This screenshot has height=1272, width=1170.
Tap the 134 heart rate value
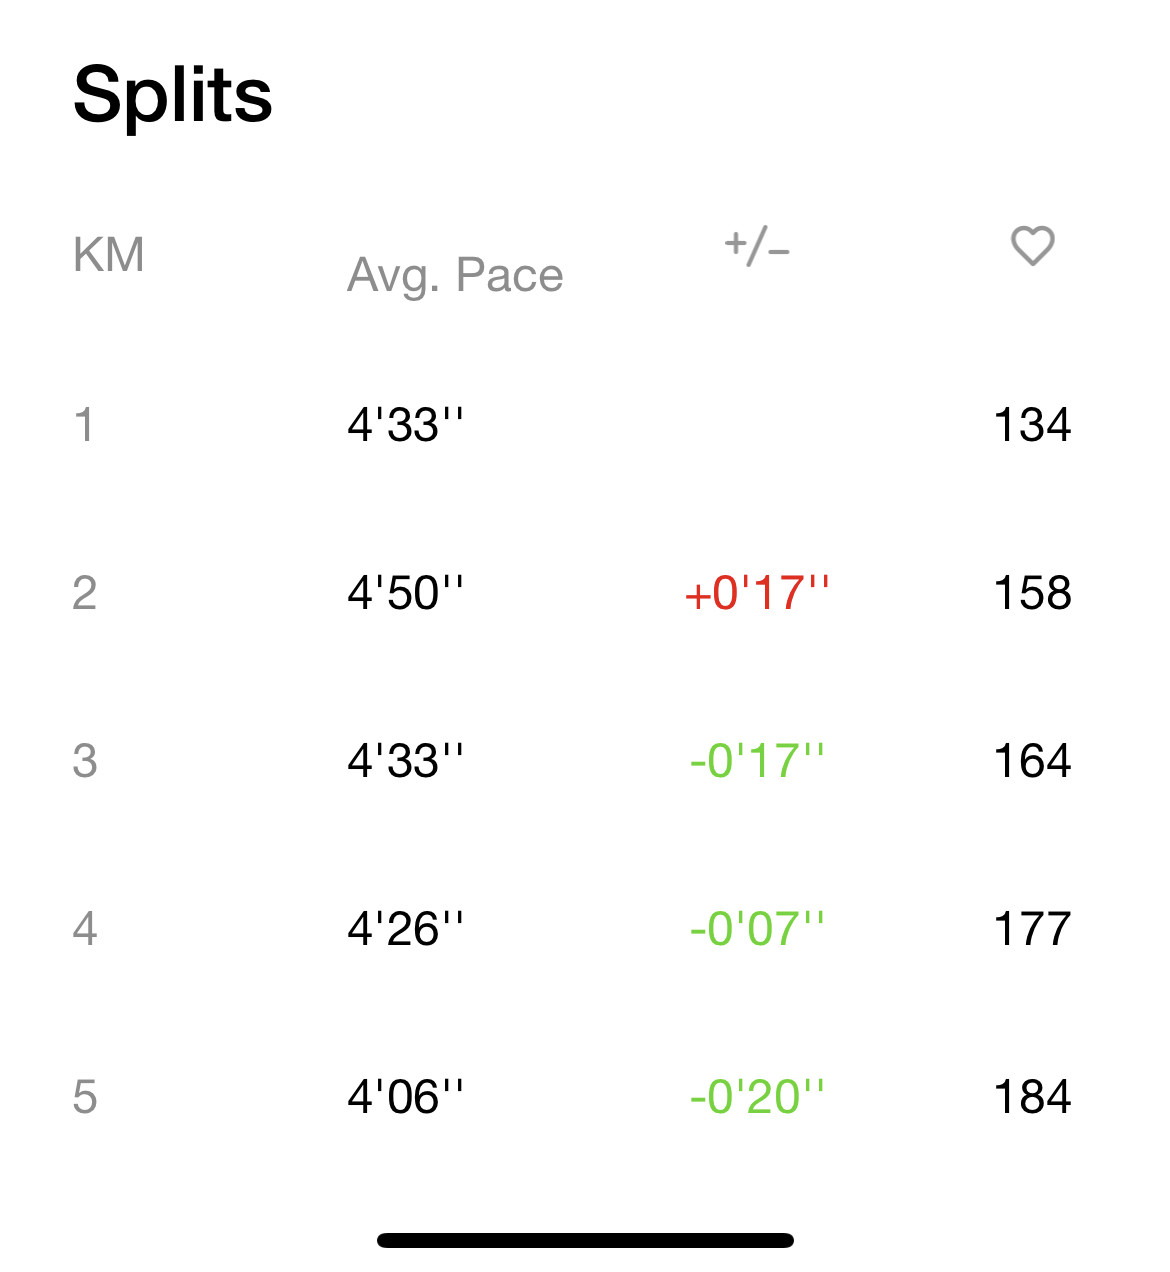pos(1032,425)
